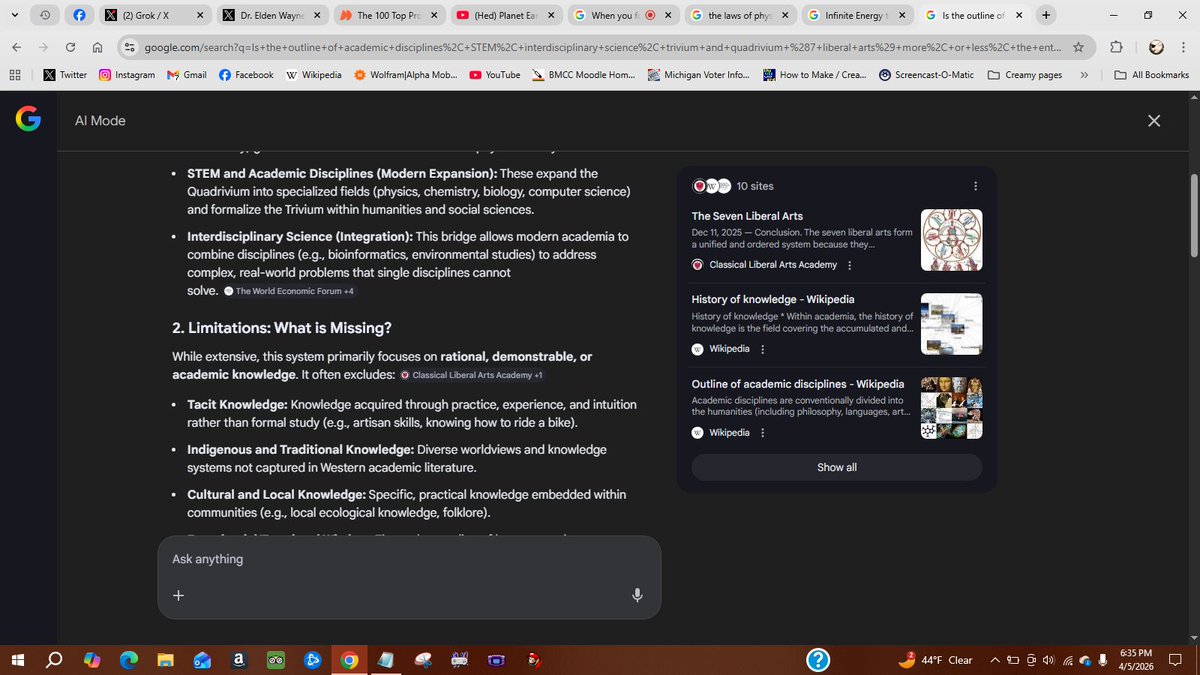Open the Chrome extensions puzzle icon
This screenshot has width=1200, height=675.
tap(1116, 46)
